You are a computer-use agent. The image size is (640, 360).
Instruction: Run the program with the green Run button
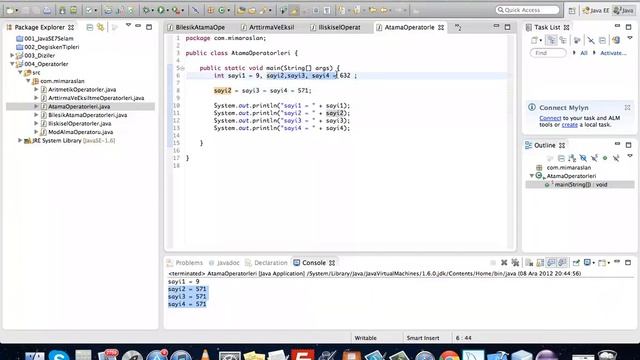[x=160, y=10]
